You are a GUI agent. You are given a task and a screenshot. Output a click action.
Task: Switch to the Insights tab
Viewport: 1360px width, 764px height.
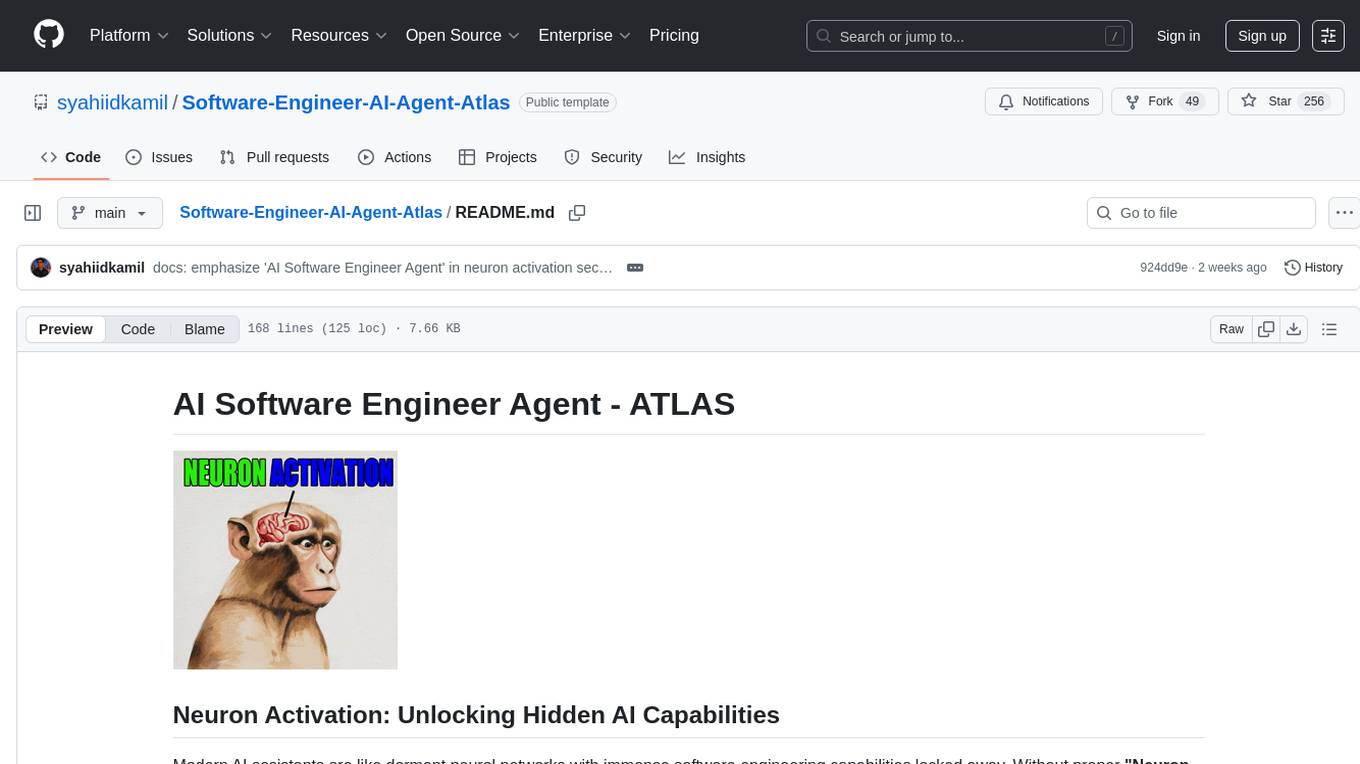pyautogui.click(x=707, y=157)
